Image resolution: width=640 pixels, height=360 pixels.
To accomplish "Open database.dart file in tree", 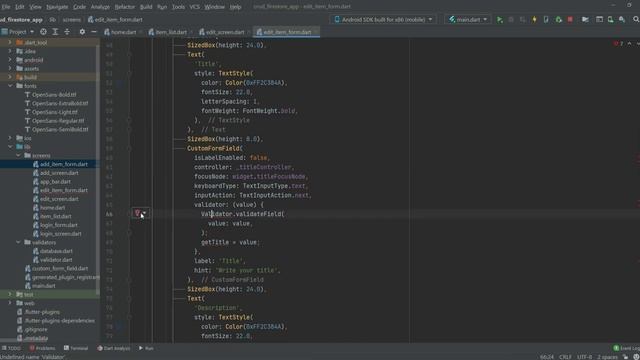I will click(x=56, y=251).
